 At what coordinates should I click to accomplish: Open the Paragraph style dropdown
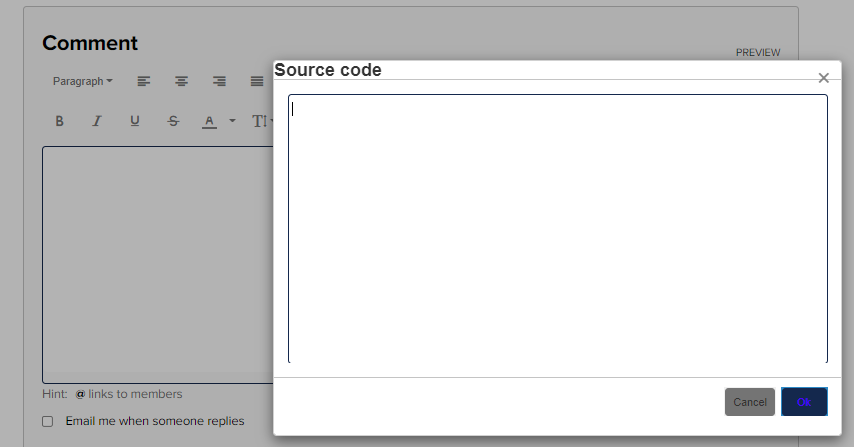point(83,81)
